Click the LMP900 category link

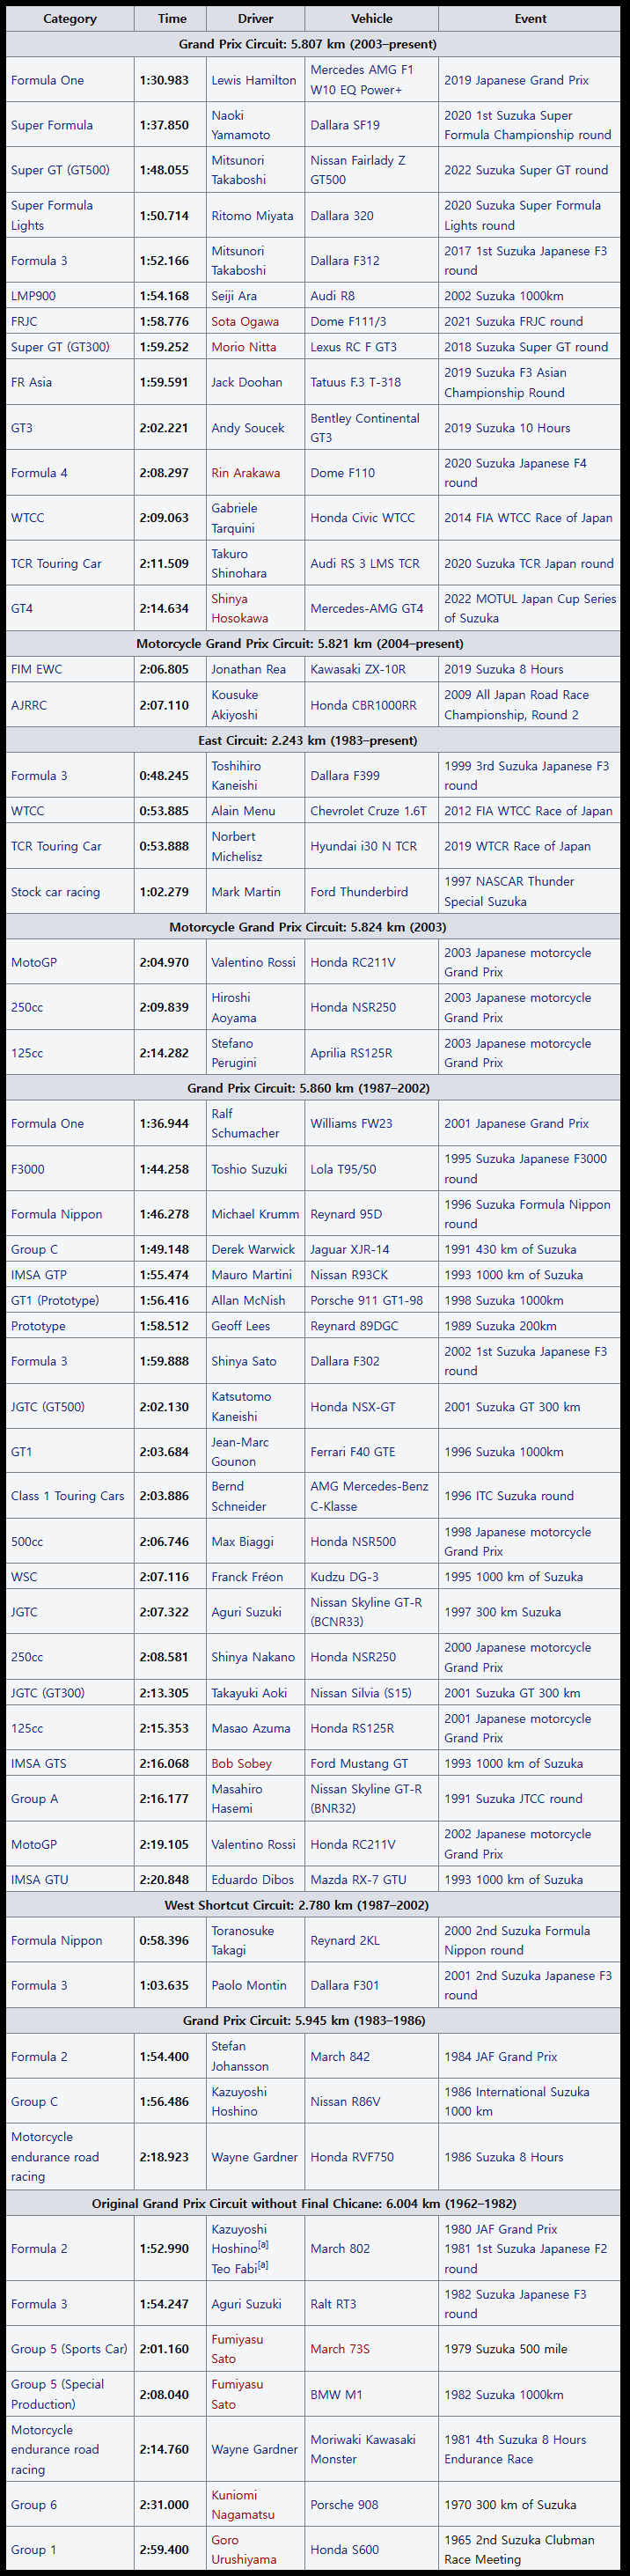33,296
